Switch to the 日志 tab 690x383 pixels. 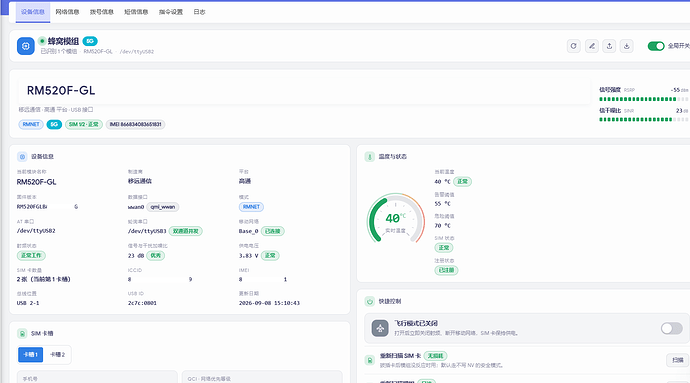(x=199, y=12)
